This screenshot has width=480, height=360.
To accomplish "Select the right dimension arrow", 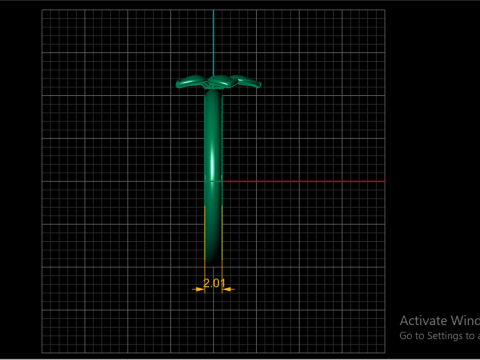I will [228, 289].
